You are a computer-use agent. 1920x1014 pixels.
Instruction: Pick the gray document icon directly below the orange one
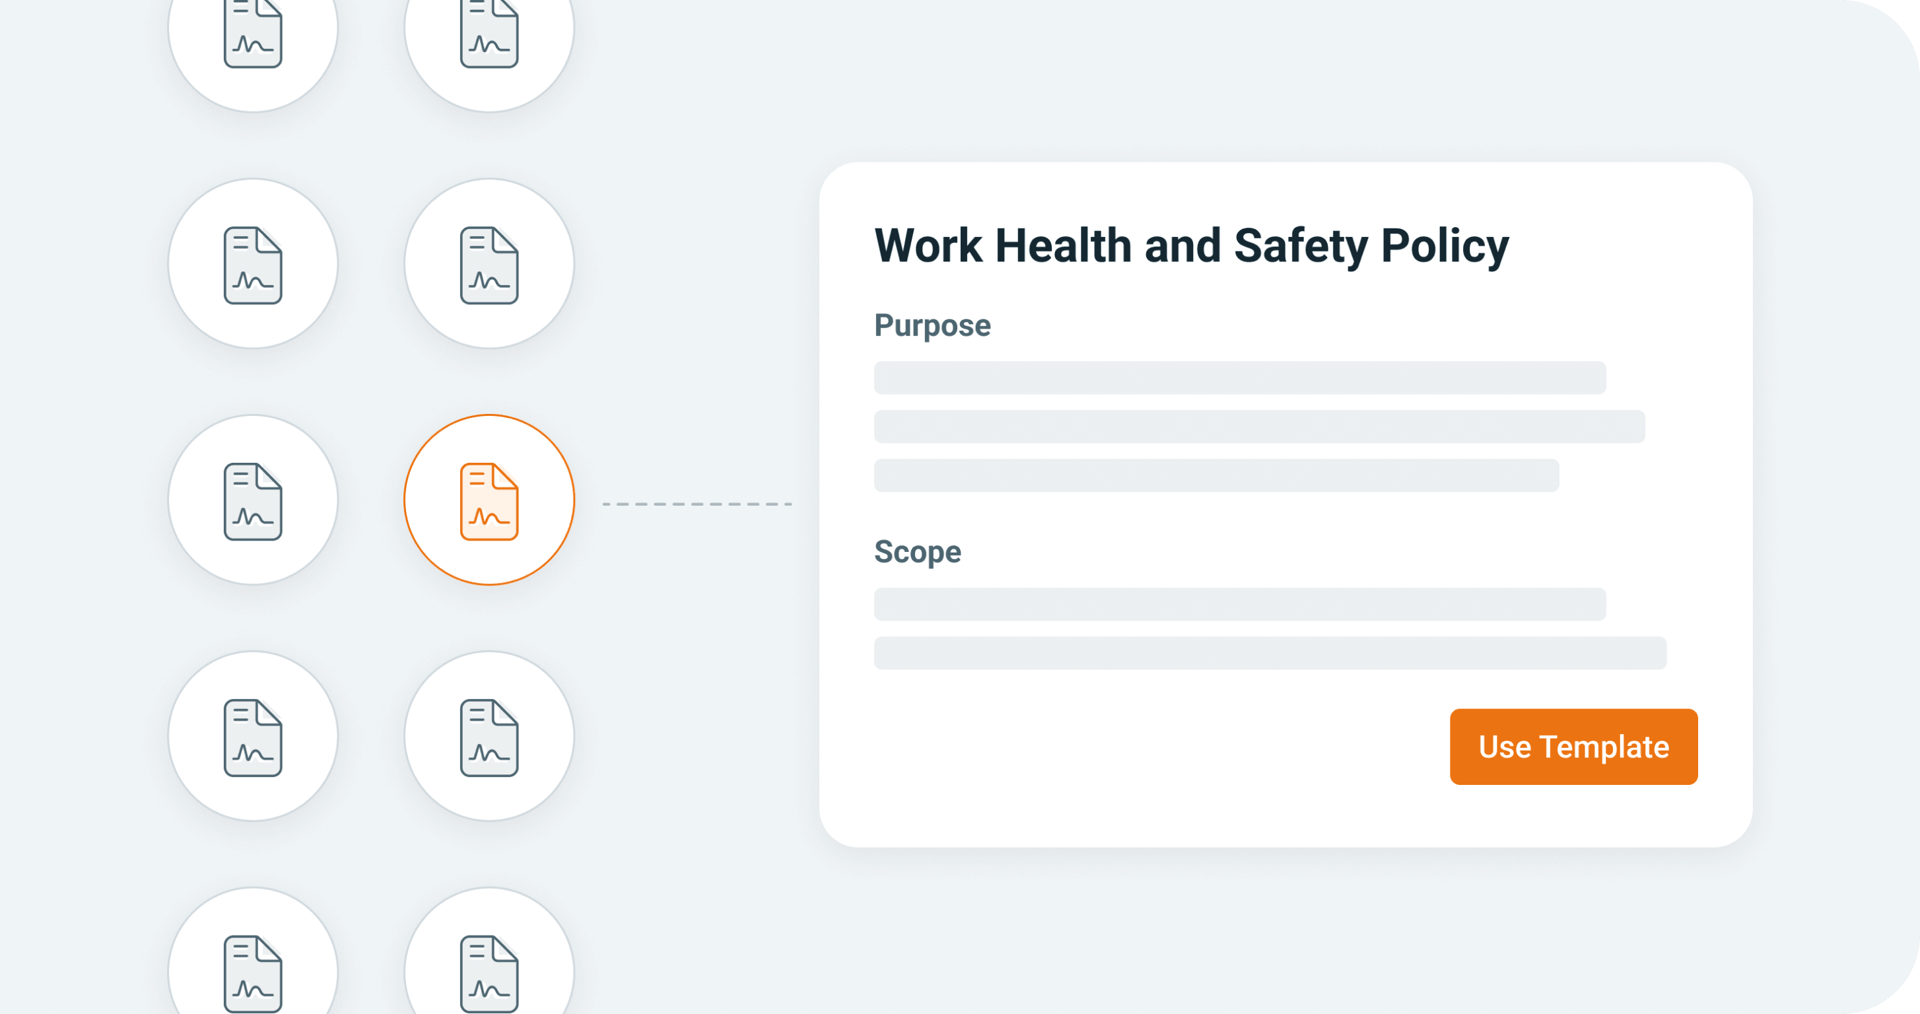click(489, 736)
